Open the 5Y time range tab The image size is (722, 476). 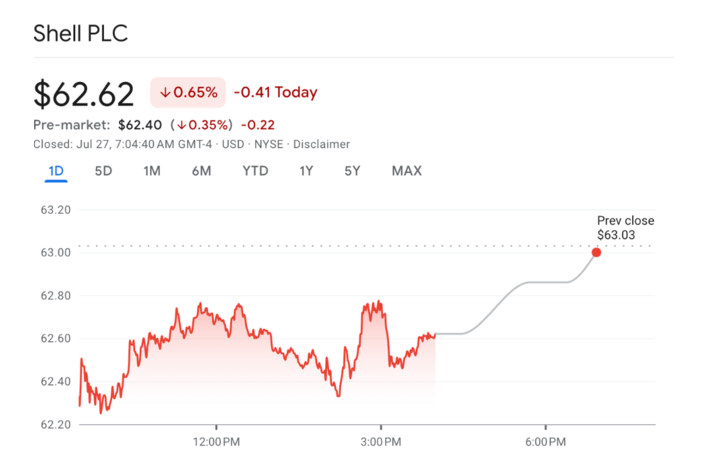pos(352,171)
